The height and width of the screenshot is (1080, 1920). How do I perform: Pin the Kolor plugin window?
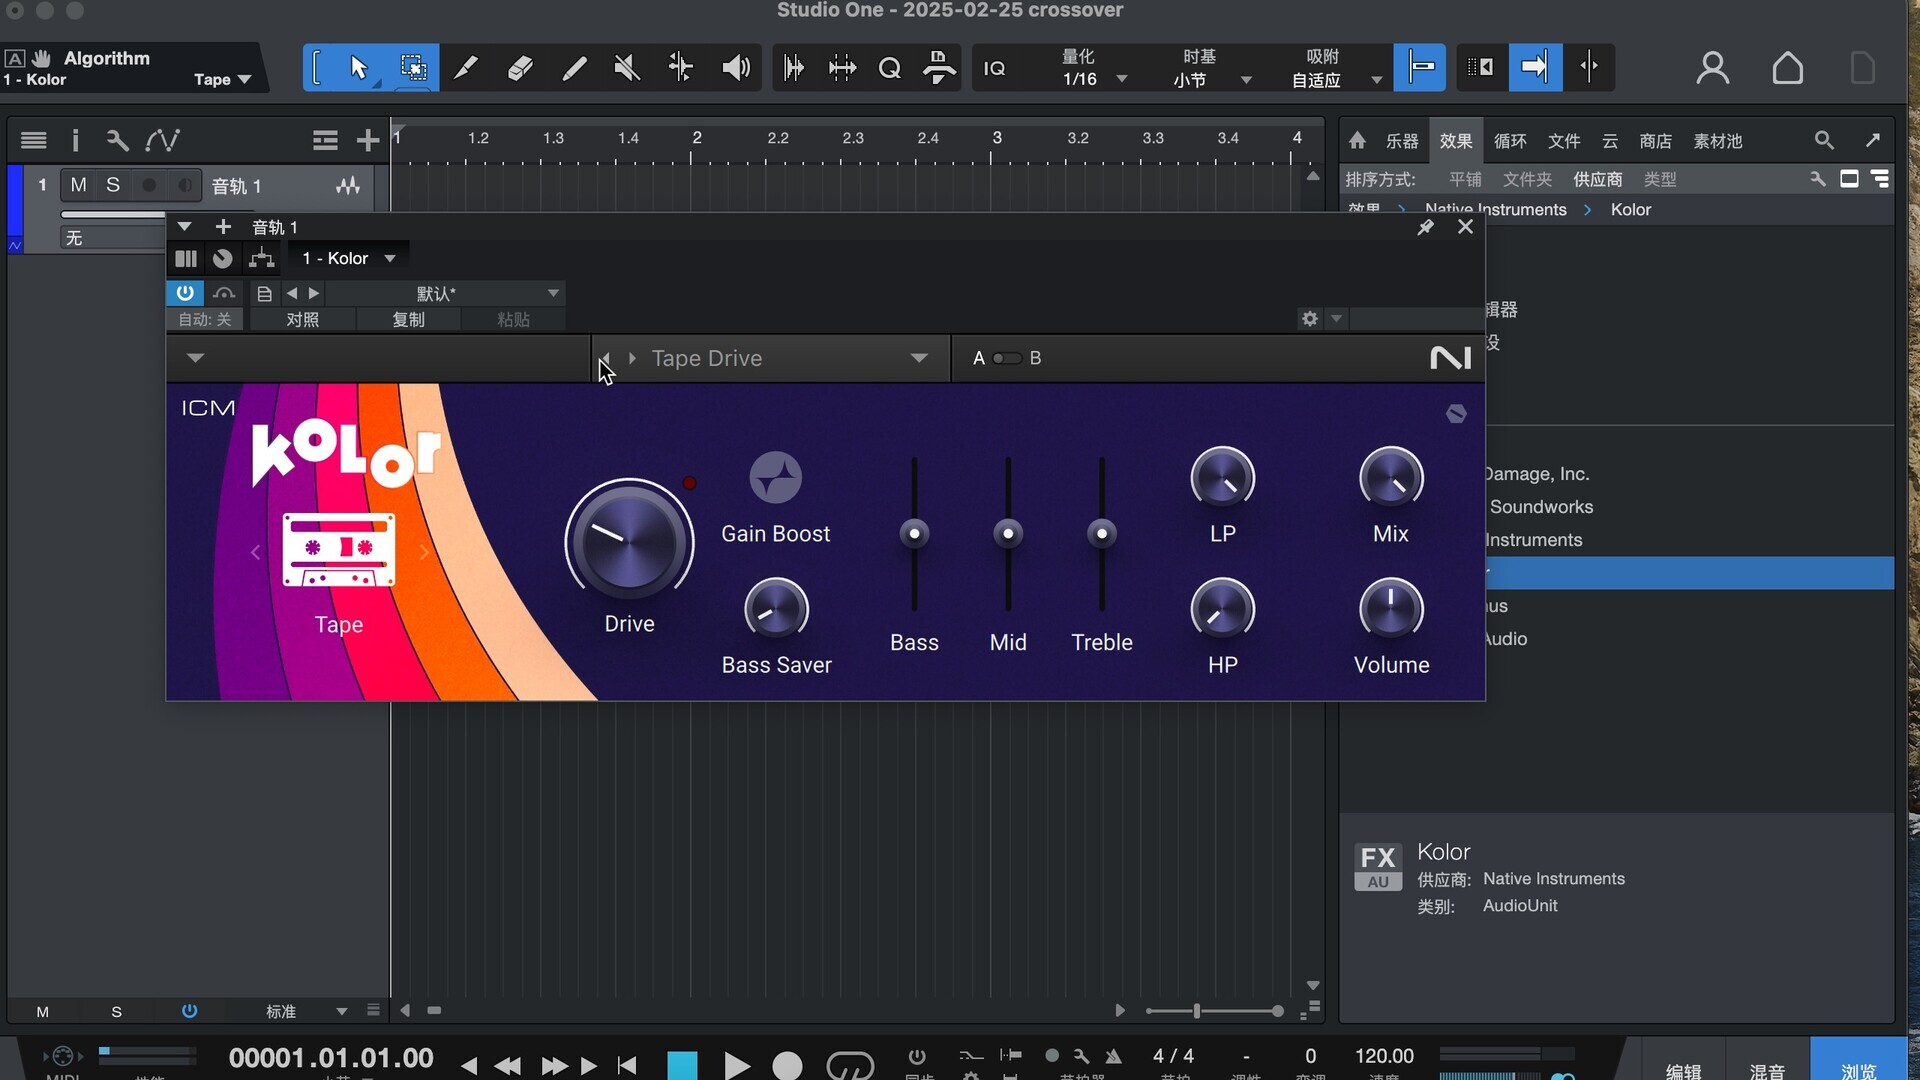1425,227
